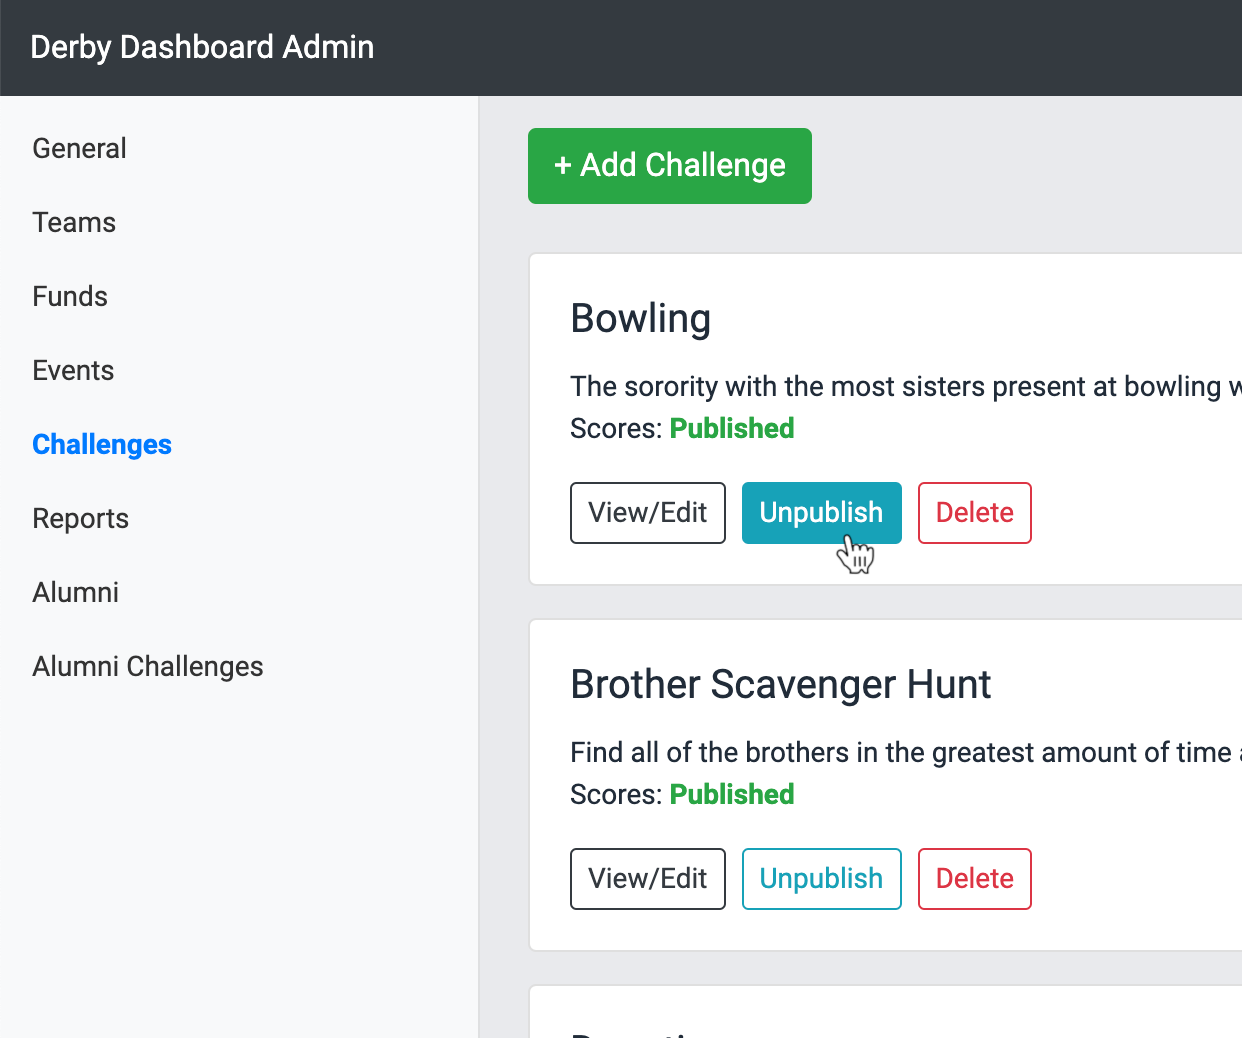Unpublish the Bowling challenge scores
The height and width of the screenshot is (1038, 1242).
(821, 513)
